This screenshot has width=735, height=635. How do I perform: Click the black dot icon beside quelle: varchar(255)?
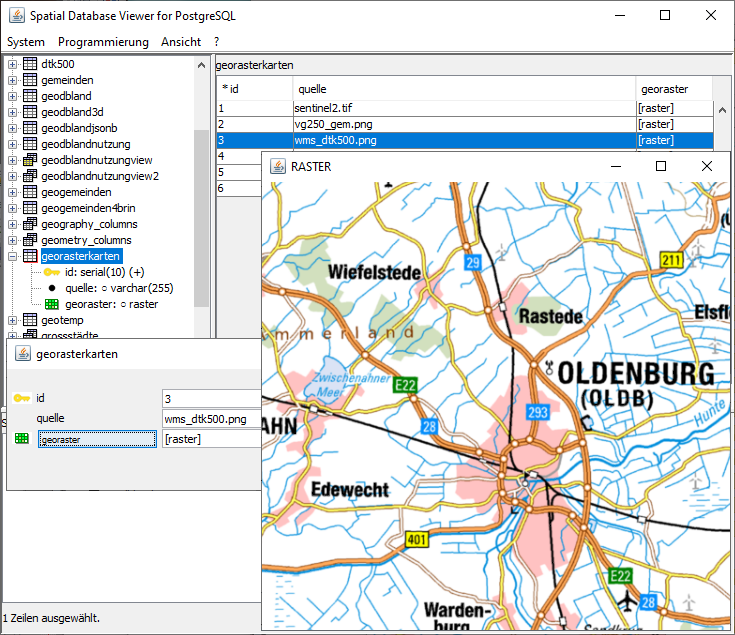point(52,288)
